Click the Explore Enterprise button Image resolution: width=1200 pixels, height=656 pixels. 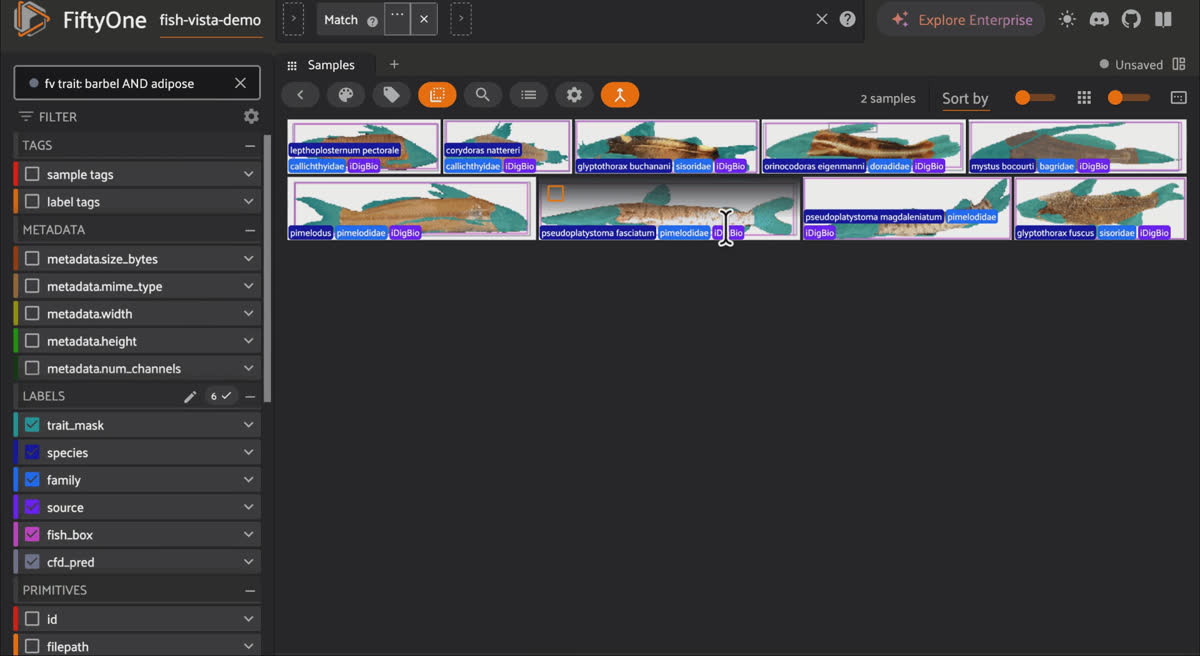tap(961, 19)
